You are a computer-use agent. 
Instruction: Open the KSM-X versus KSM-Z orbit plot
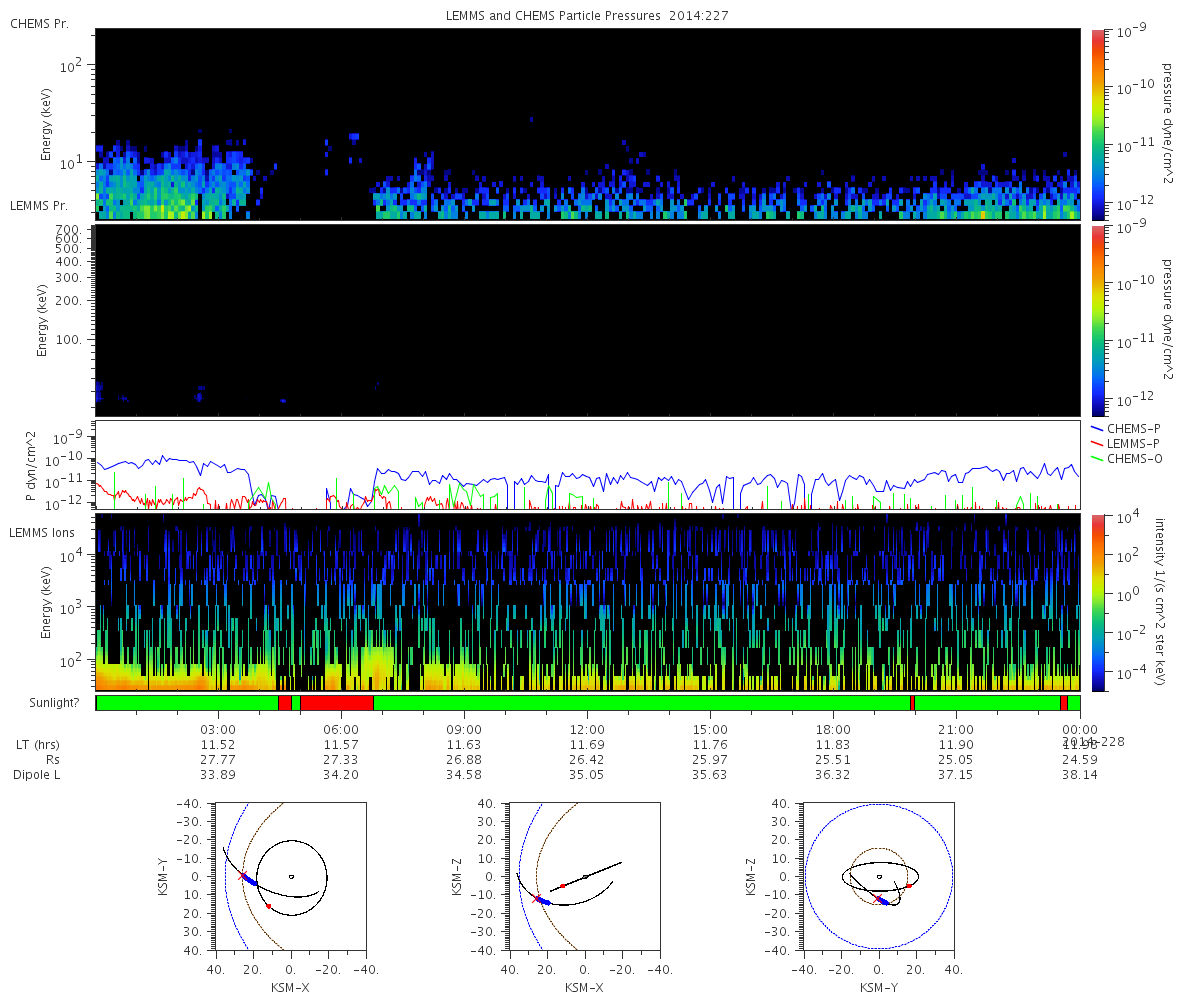(x=584, y=877)
